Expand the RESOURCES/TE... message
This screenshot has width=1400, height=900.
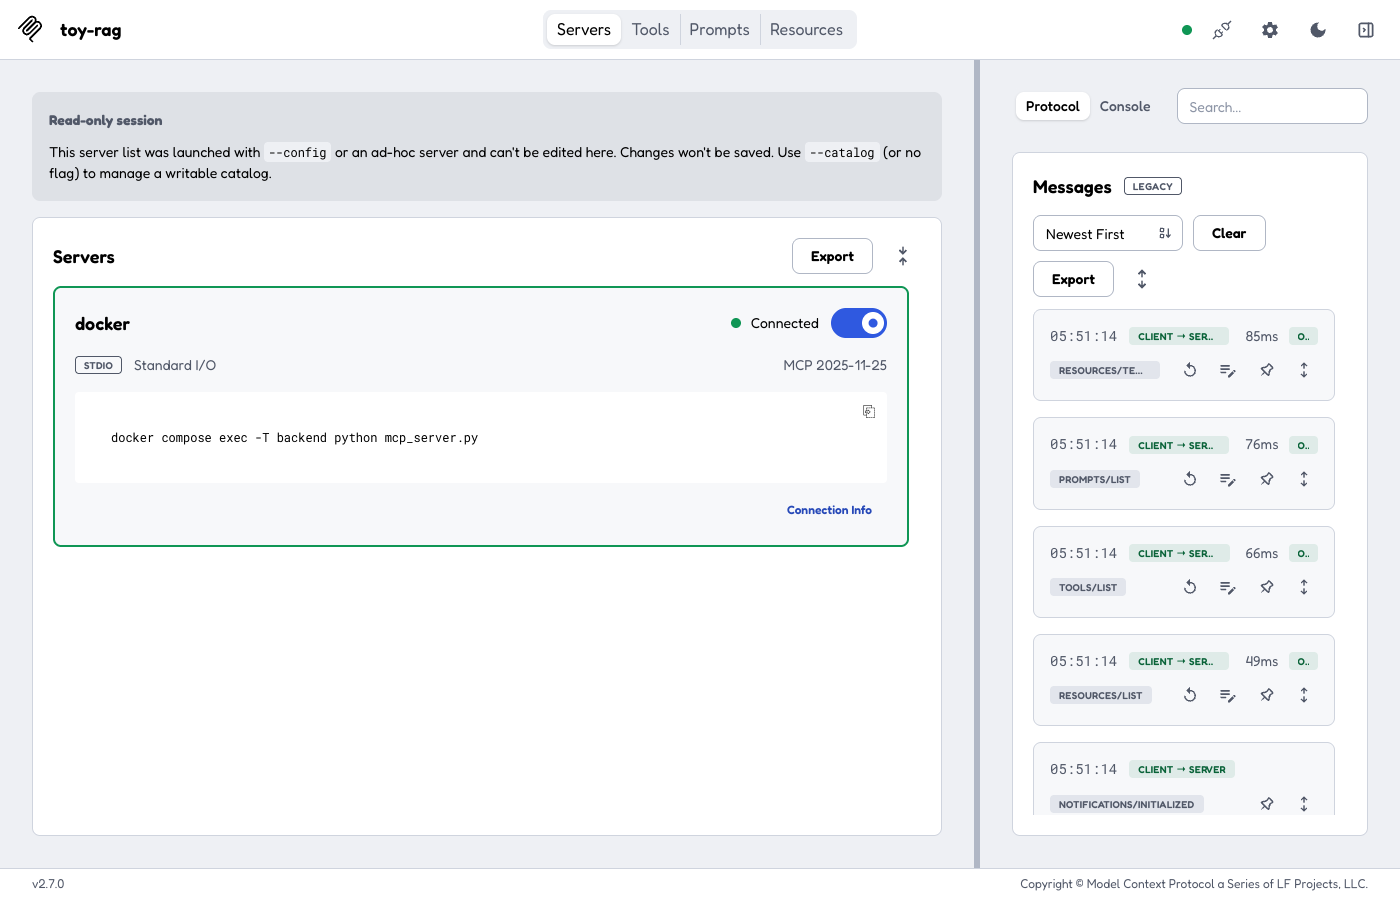point(1304,370)
